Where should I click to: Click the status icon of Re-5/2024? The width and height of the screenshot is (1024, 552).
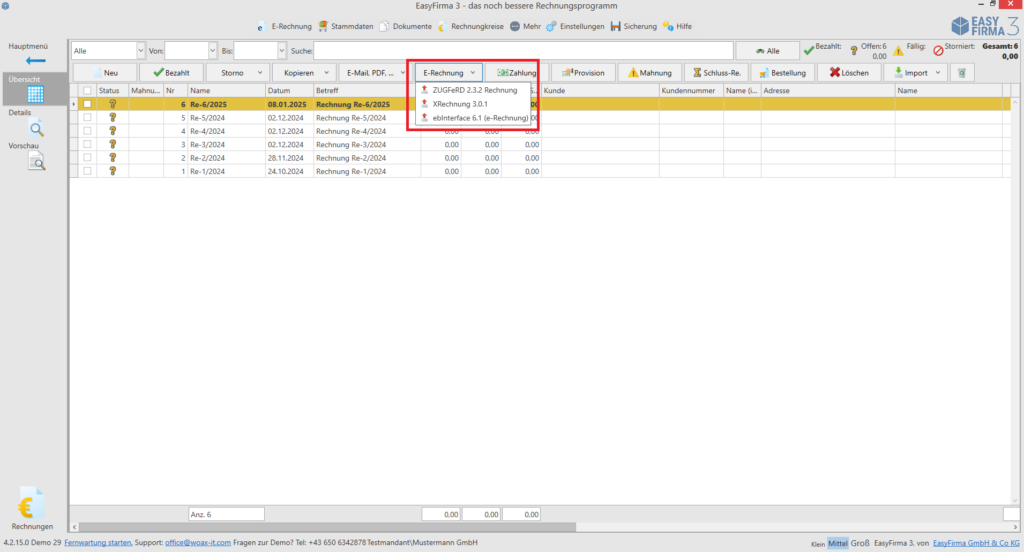[112, 118]
